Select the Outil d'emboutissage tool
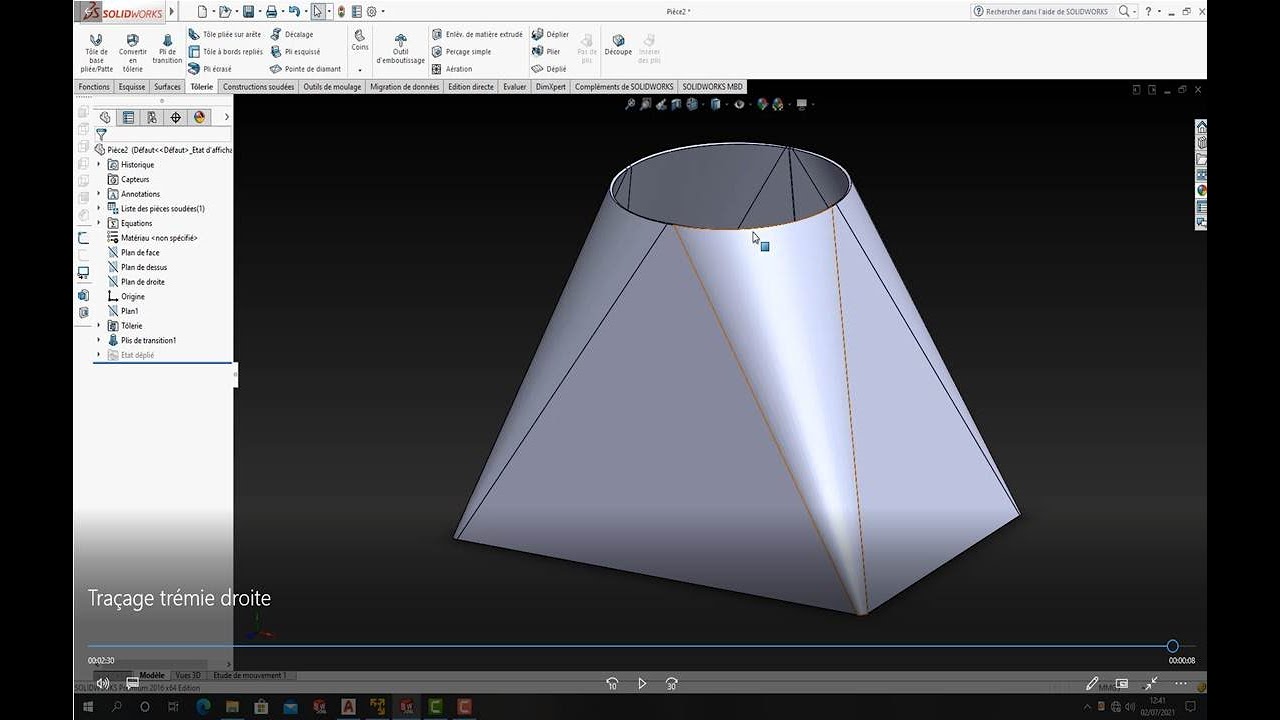This screenshot has width=1280, height=720. 401,49
